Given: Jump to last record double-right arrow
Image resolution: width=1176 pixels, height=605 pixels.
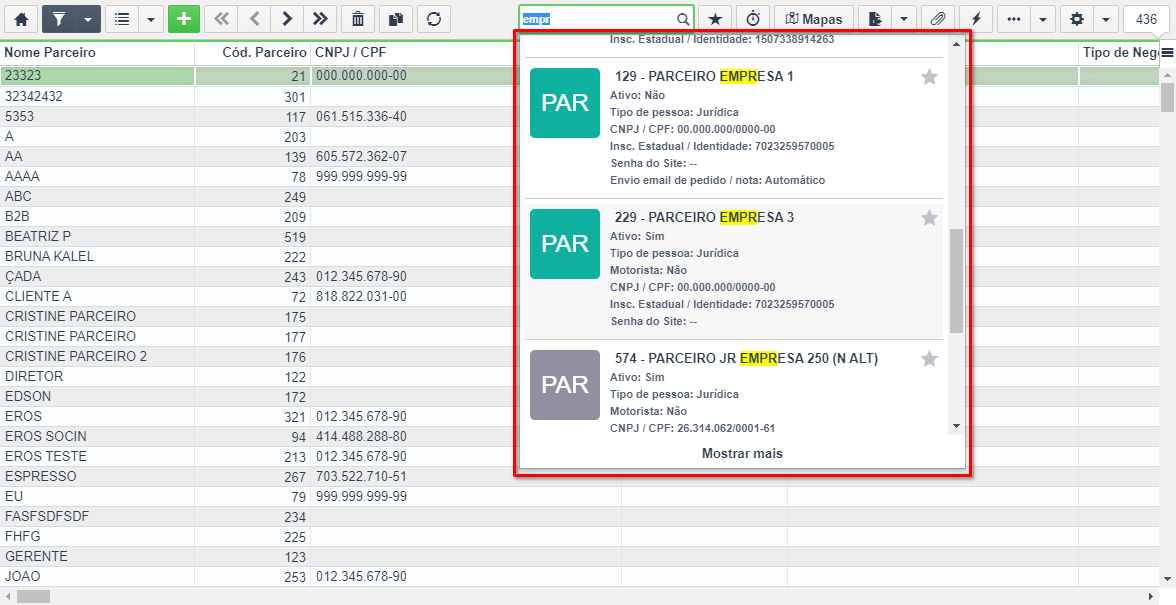Looking at the screenshot, I should pyautogui.click(x=320, y=19).
